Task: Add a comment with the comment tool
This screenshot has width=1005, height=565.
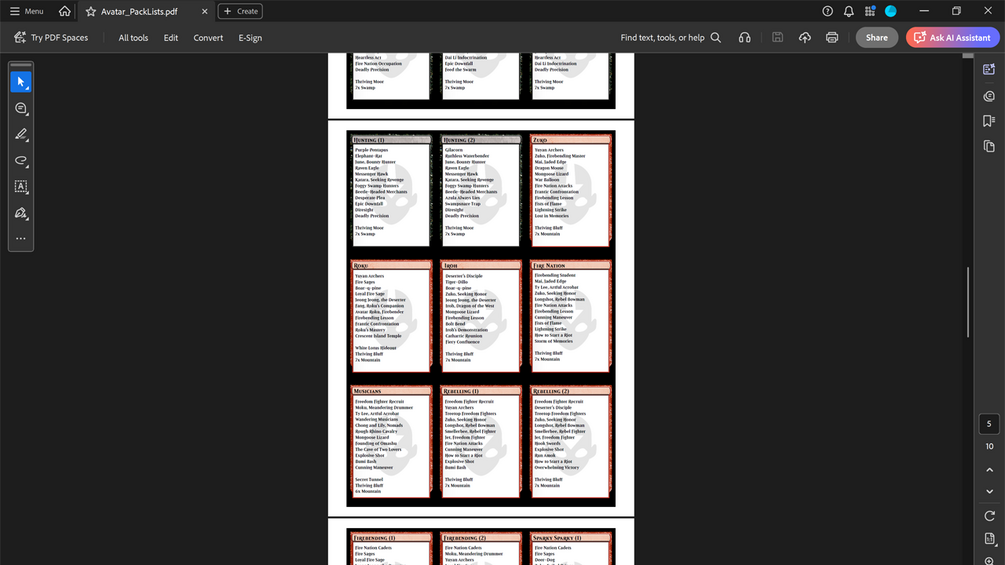Action: click(x=21, y=108)
